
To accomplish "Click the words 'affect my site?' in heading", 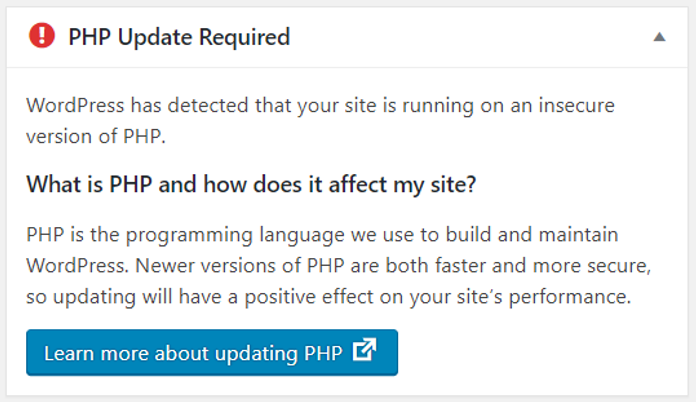I will [402, 185].
